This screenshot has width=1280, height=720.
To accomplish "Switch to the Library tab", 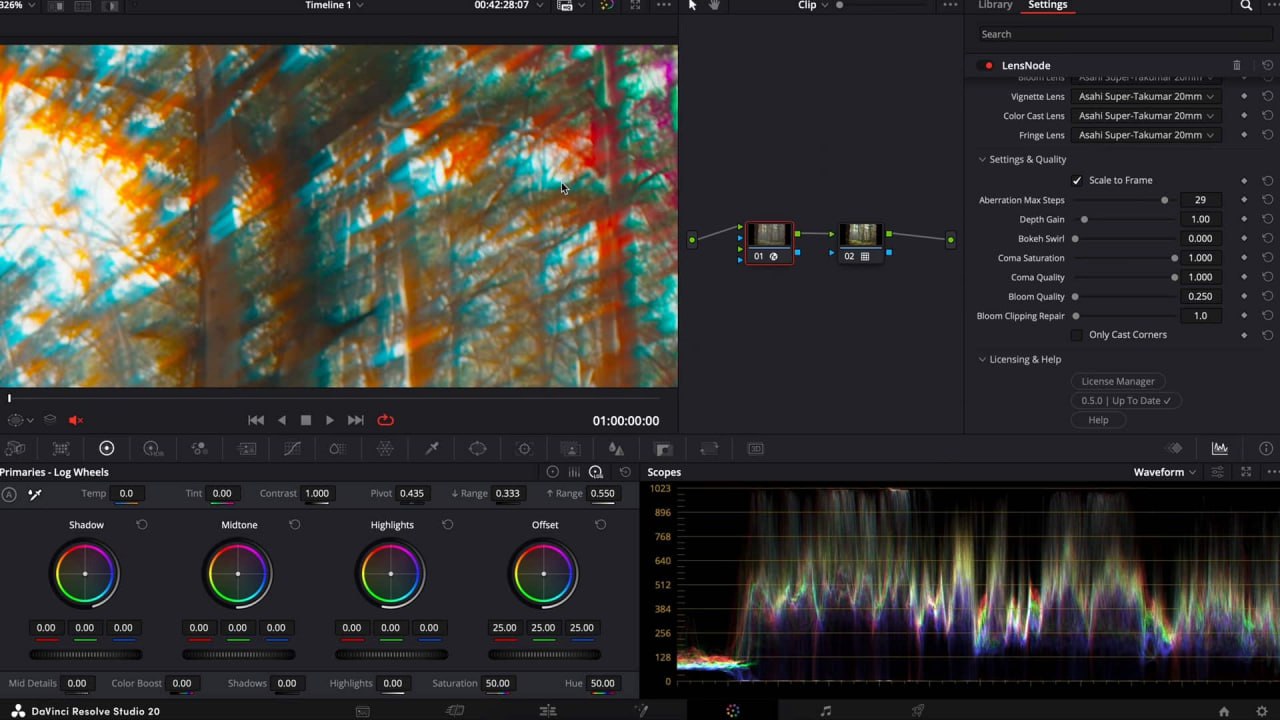I will pos(995,5).
